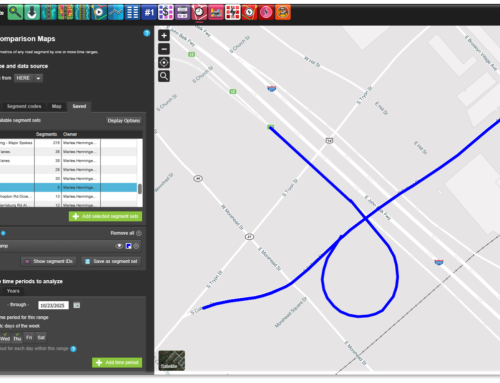Screen dimensions: 500x383
Task: Open the red clock comparison maps tool
Action: tap(199, 13)
